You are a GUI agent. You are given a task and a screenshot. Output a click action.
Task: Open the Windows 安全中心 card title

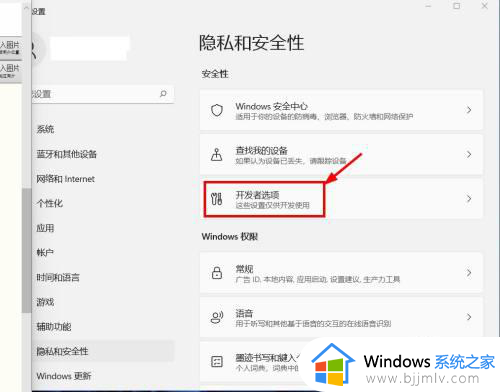(x=272, y=106)
